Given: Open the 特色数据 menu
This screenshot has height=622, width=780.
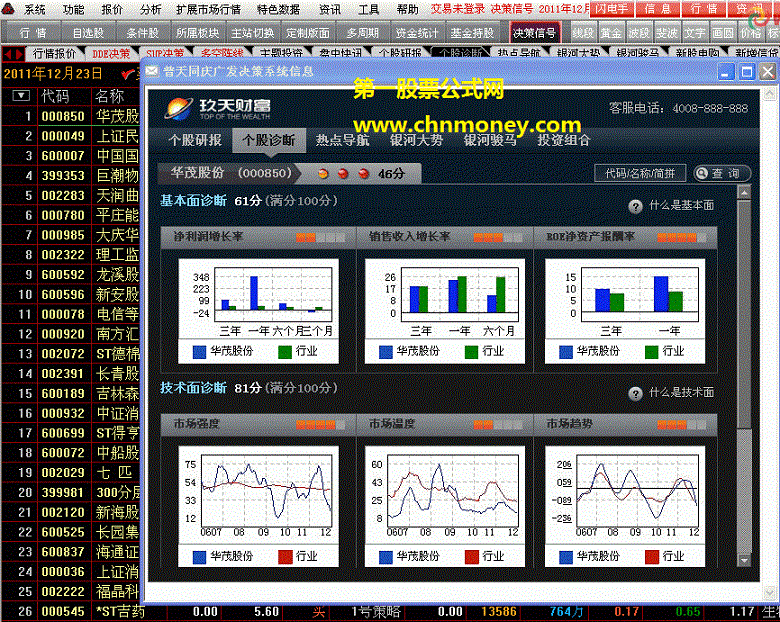Looking at the screenshot, I should tap(278, 9).
